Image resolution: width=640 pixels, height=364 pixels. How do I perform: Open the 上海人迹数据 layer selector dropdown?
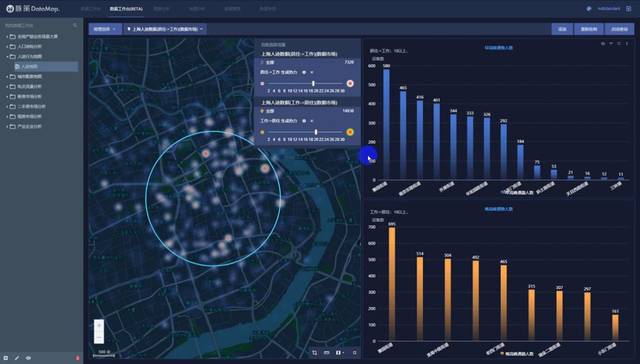click(165, 29)
